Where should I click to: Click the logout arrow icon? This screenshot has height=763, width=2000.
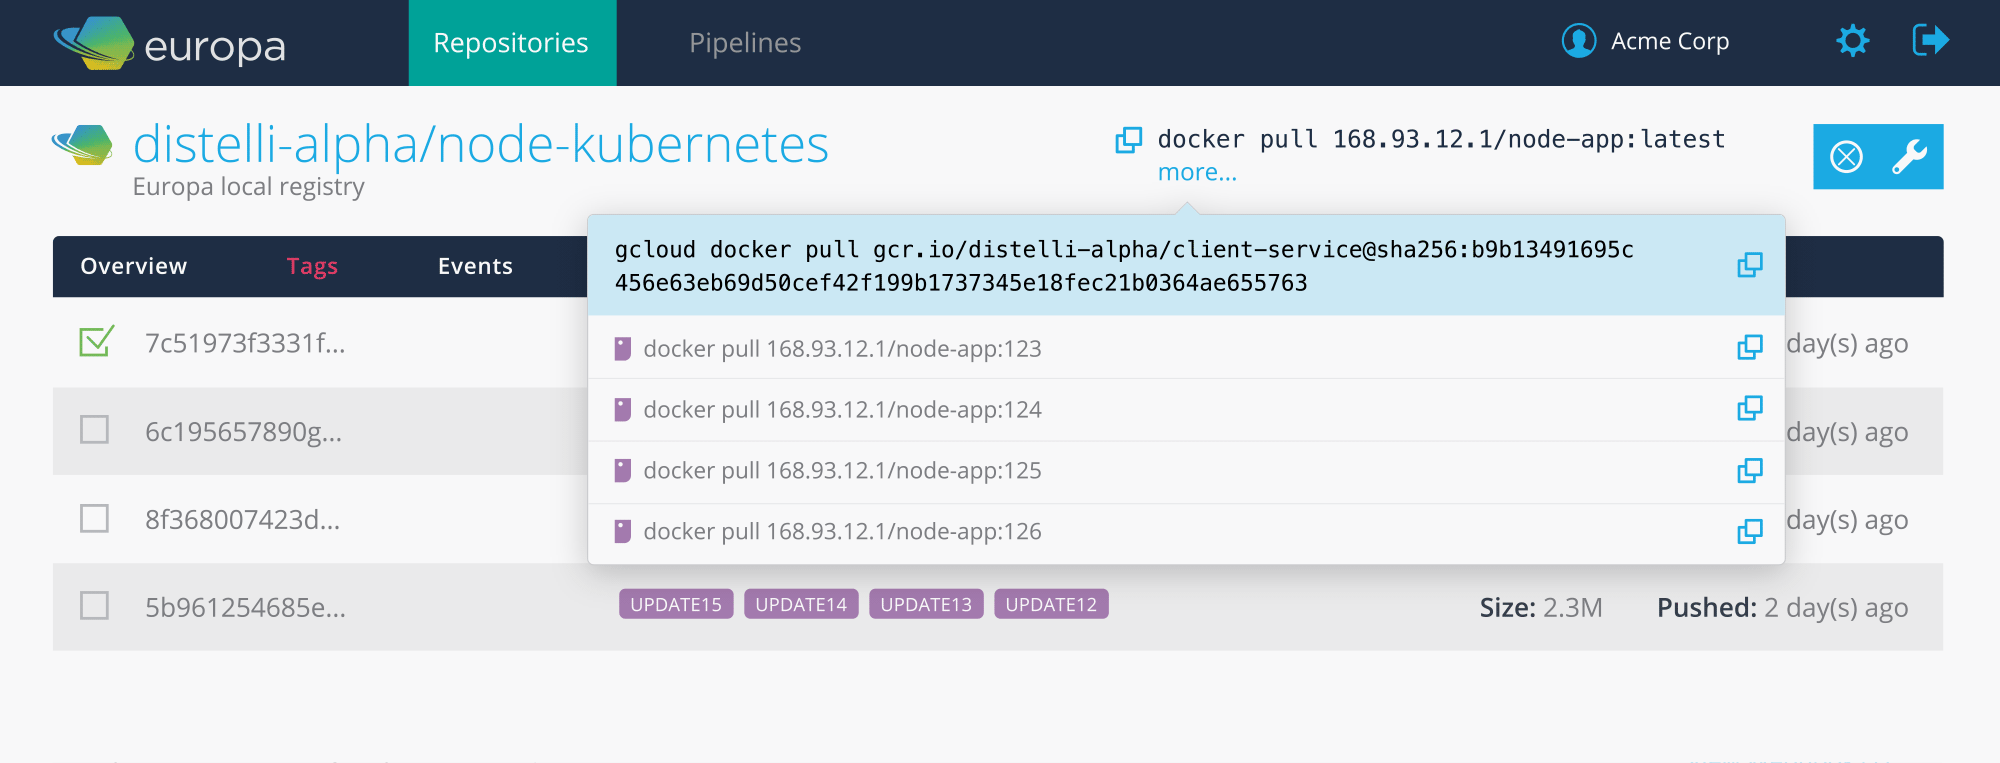(x=1930, y=41)
